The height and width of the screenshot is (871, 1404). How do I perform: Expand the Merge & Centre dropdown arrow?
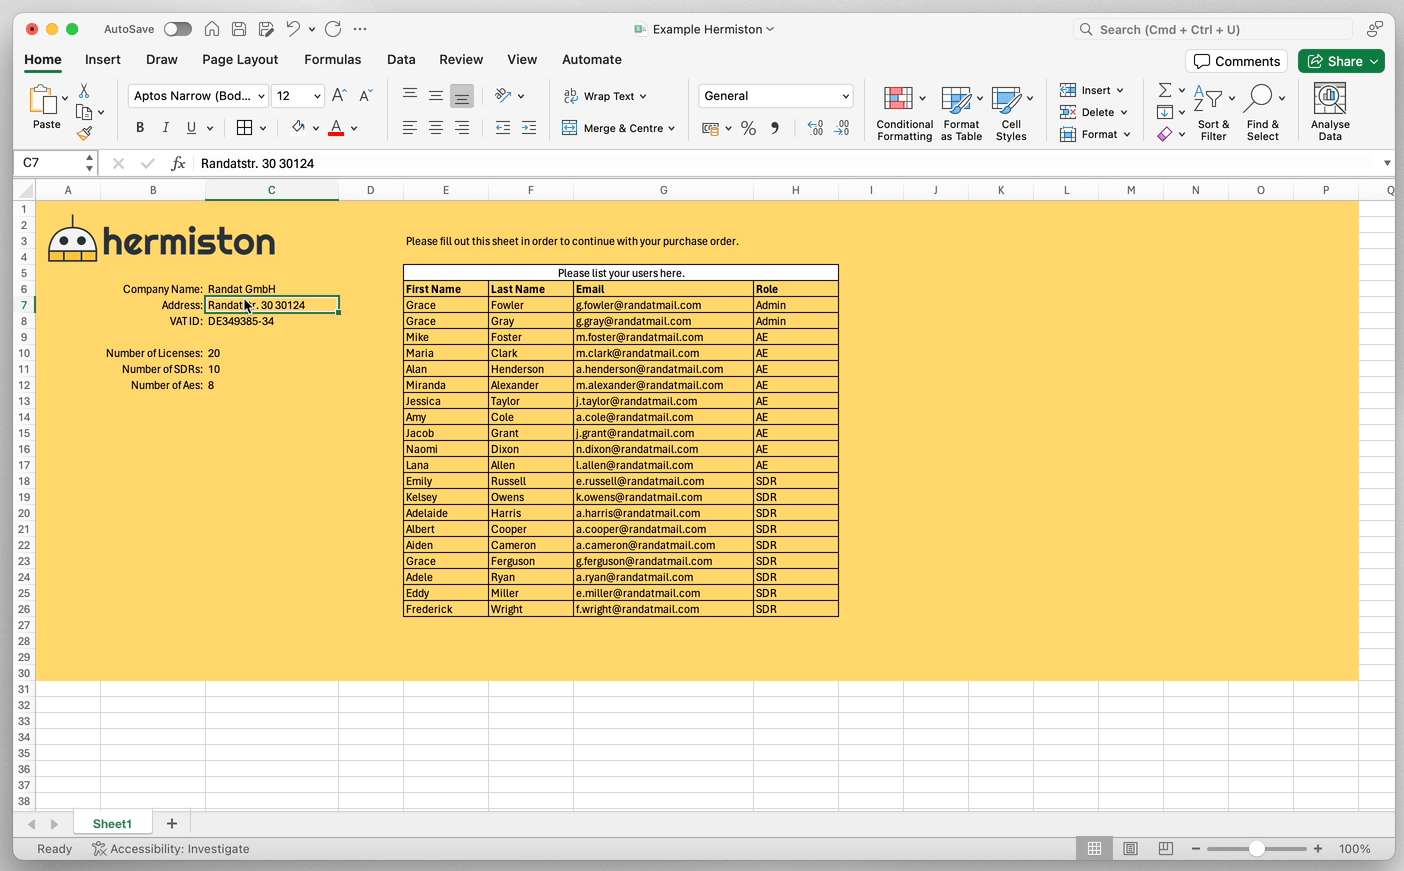tap(672, 128)
